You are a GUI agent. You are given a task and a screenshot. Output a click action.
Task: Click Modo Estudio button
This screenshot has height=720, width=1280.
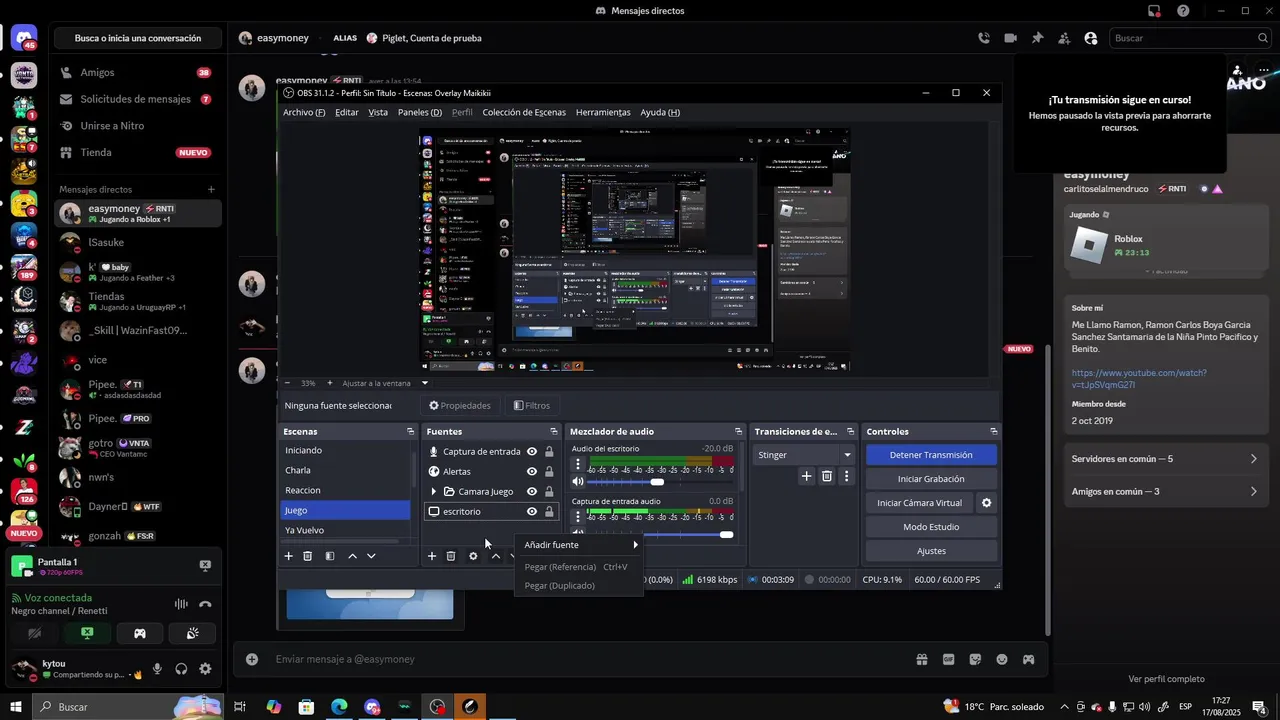[x=931, y=527]
